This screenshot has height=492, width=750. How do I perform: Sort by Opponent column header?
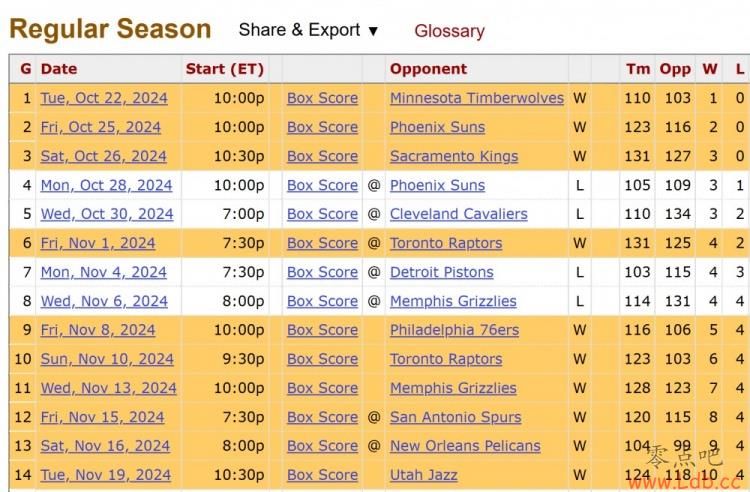(428, 69)
